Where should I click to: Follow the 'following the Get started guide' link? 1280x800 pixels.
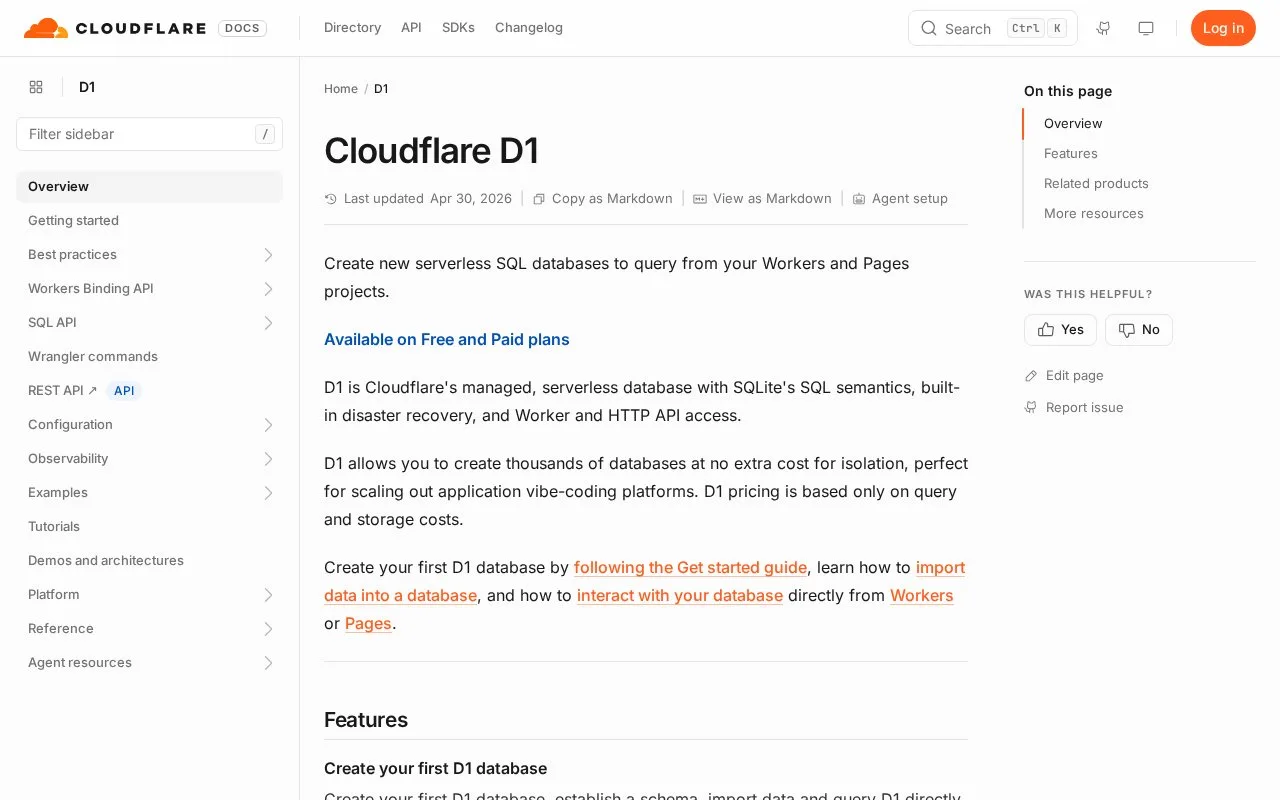pyautogui.click(x=690, y=567)
